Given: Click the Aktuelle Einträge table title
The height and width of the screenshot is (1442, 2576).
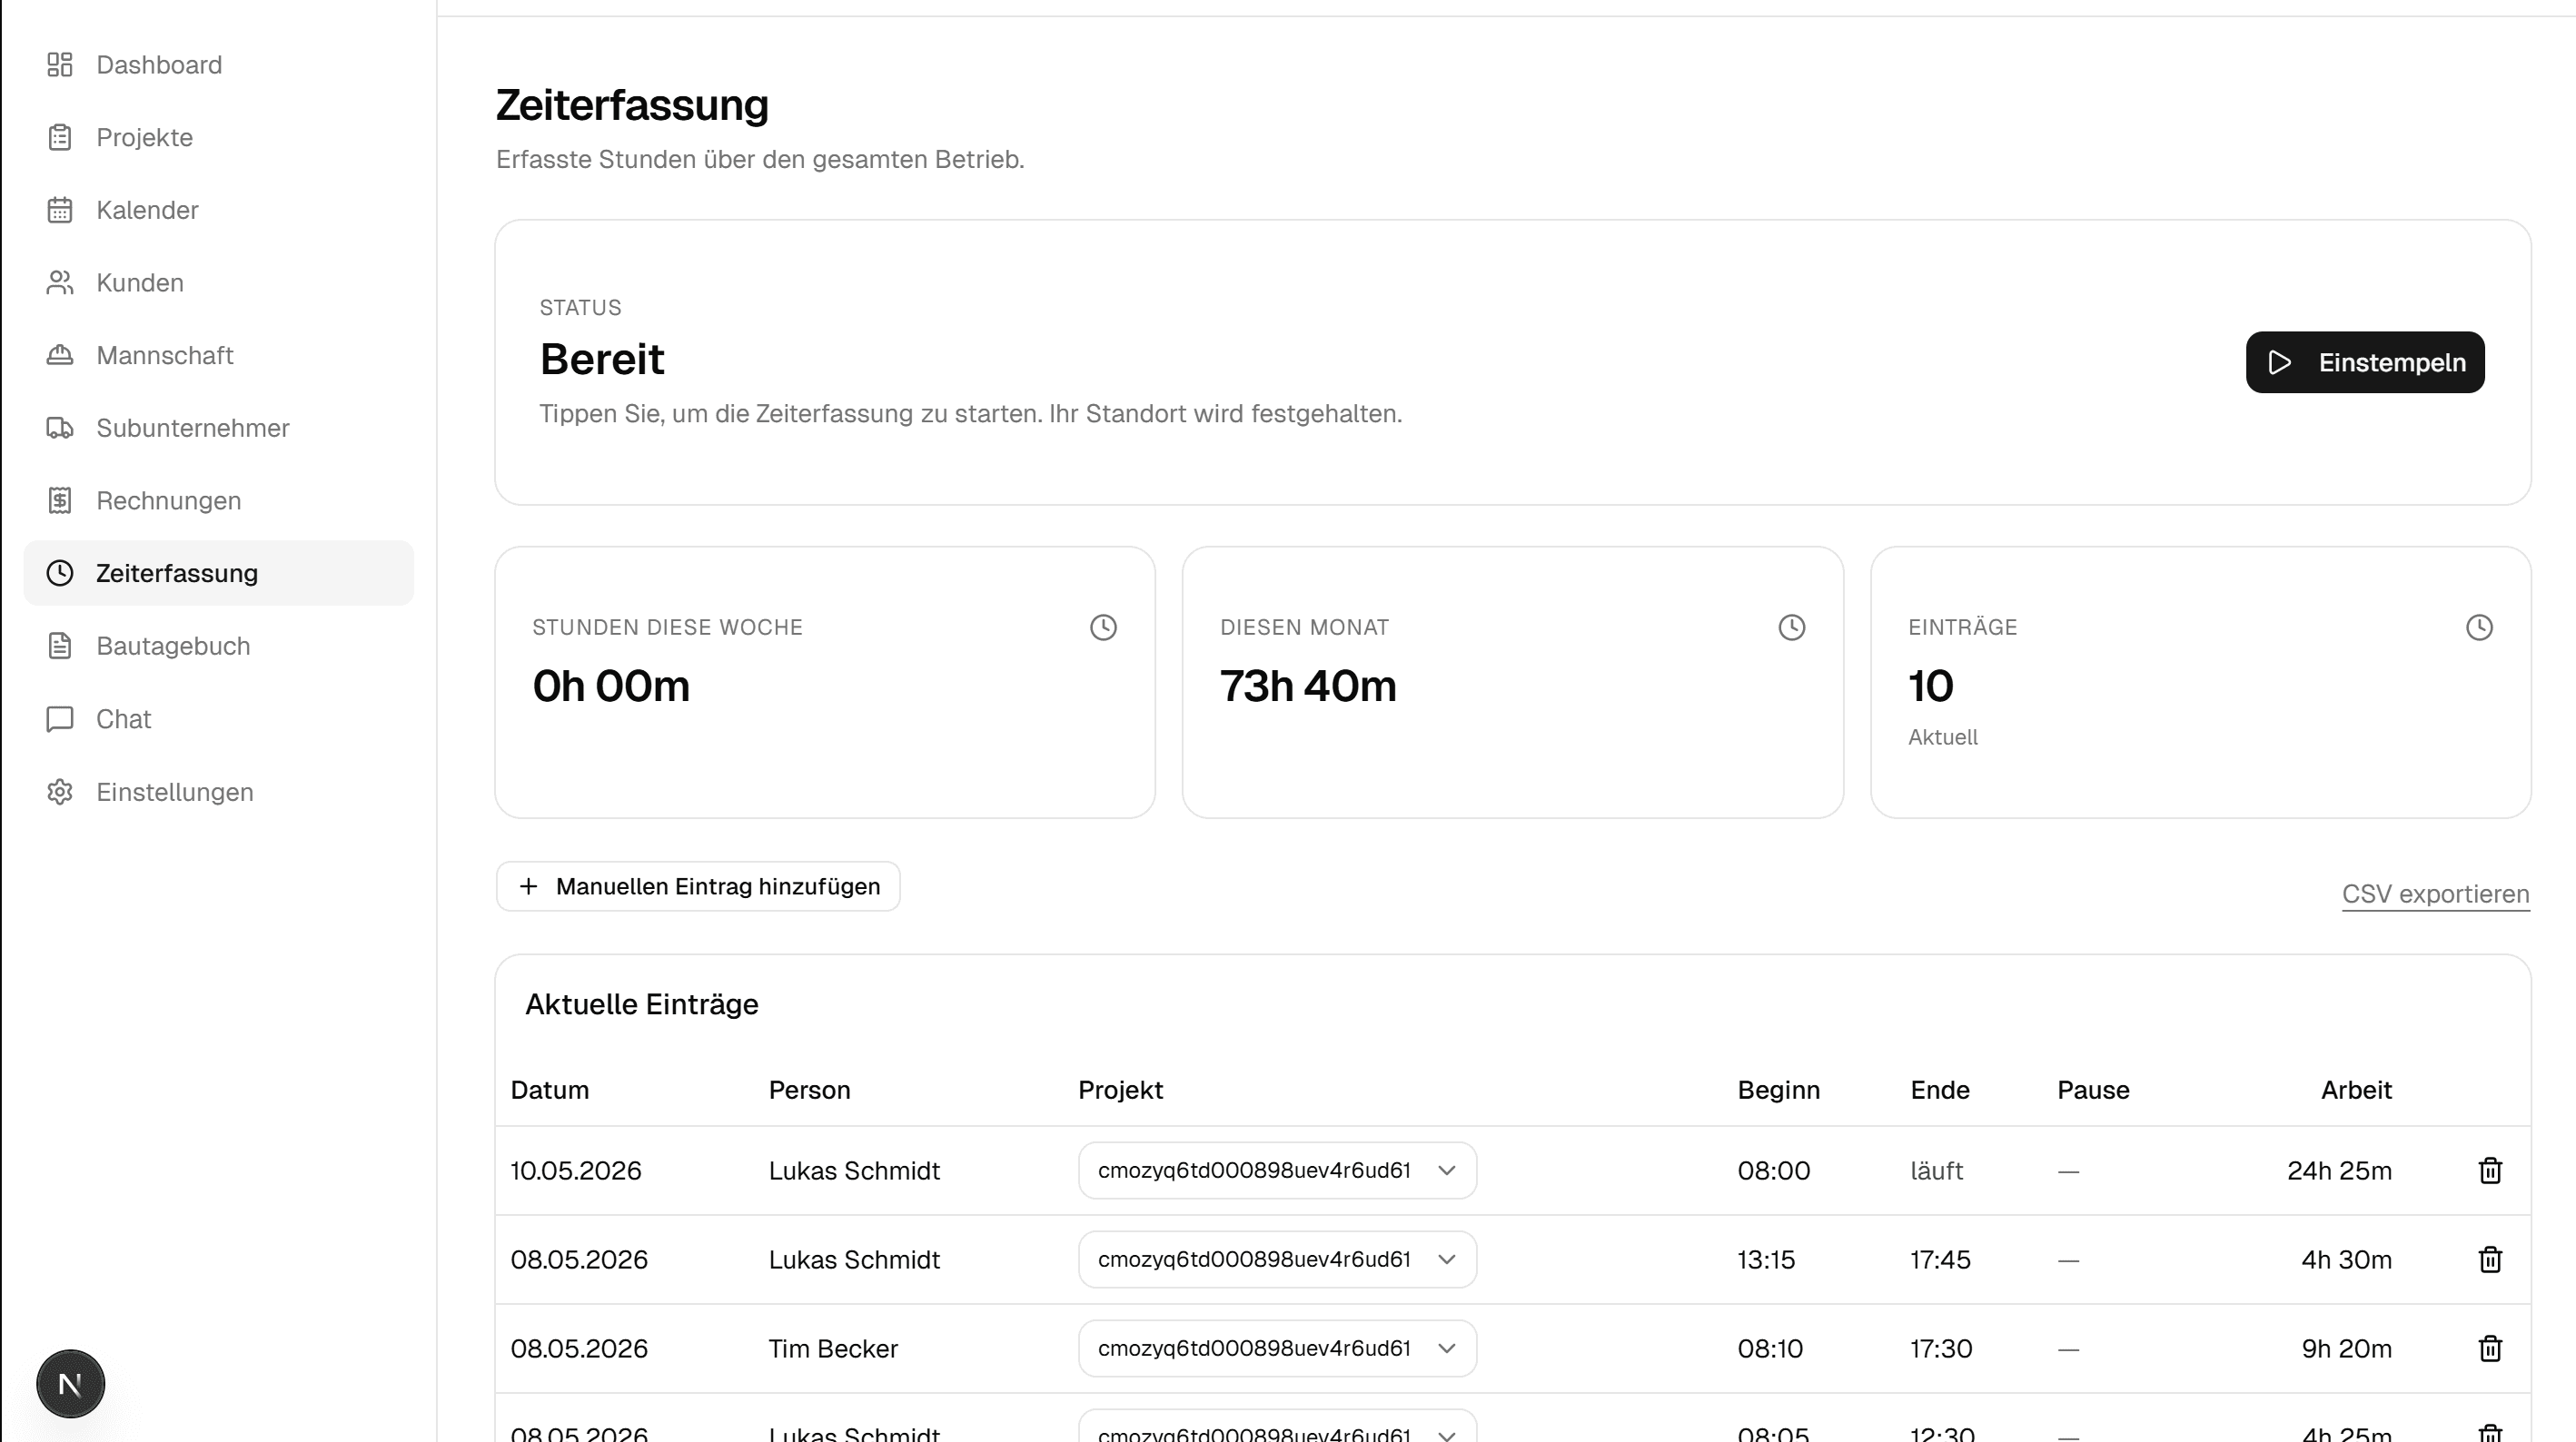Looking at the screenshot, I should click(x=642, y=1004).
